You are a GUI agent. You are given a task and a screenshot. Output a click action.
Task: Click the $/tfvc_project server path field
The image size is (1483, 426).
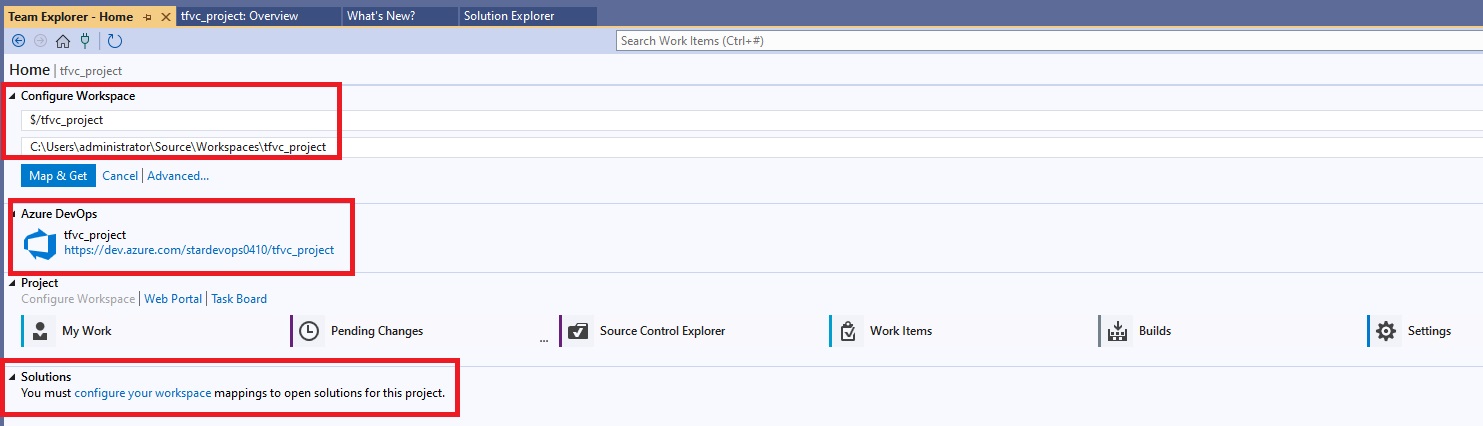pos(750,120)
